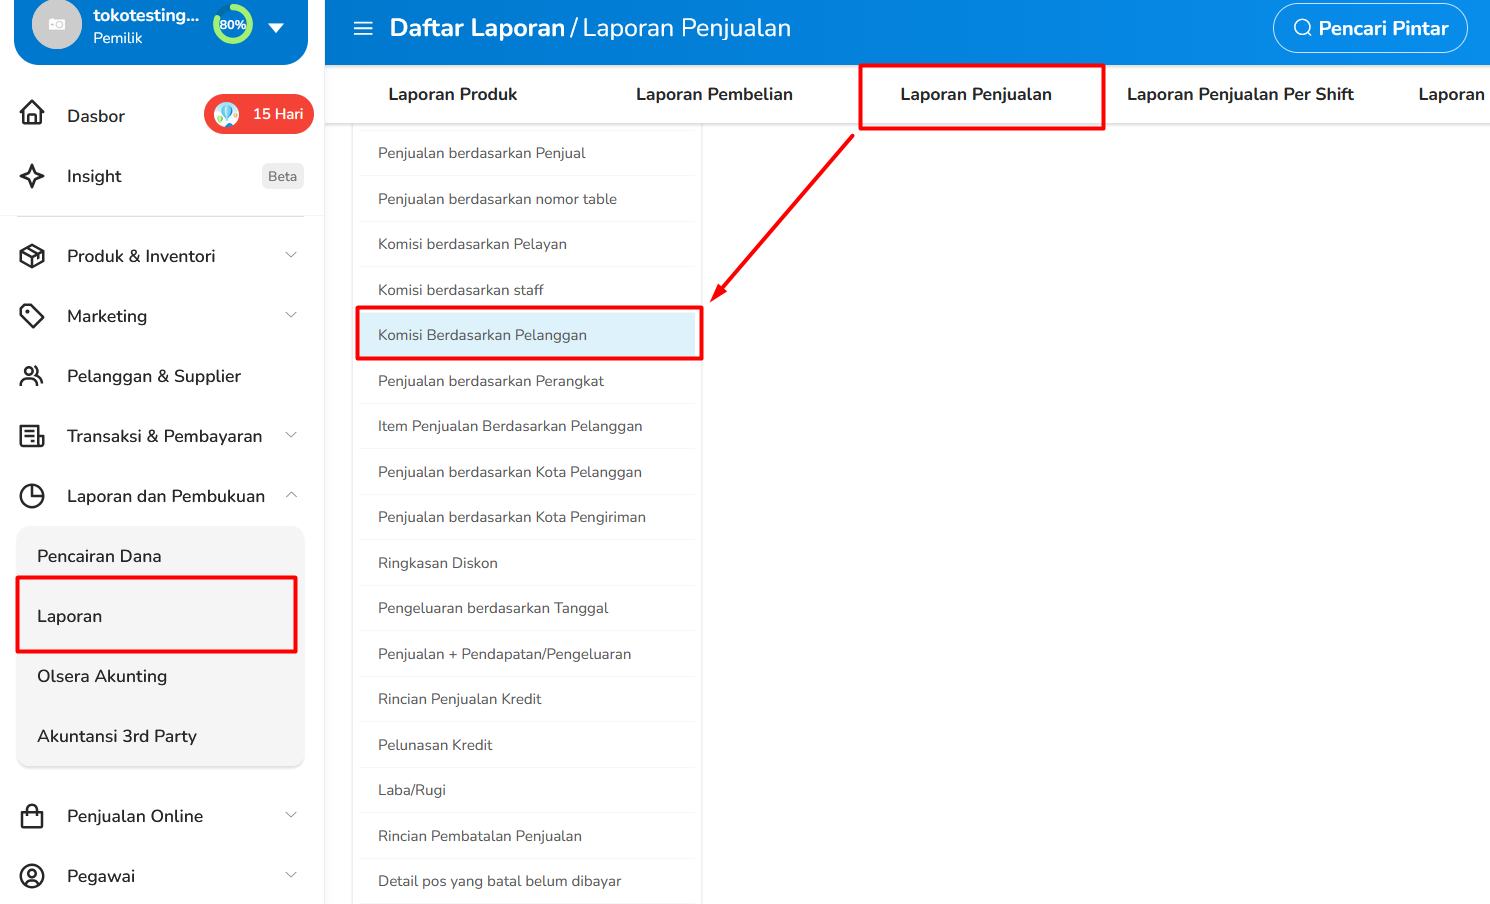Image resolution: width=1490 pixels, height=904 pixels.
Task: Click the Transaksi & Pembayaran receipt icon
Action: pyautogui.click(x=32, y=436)
